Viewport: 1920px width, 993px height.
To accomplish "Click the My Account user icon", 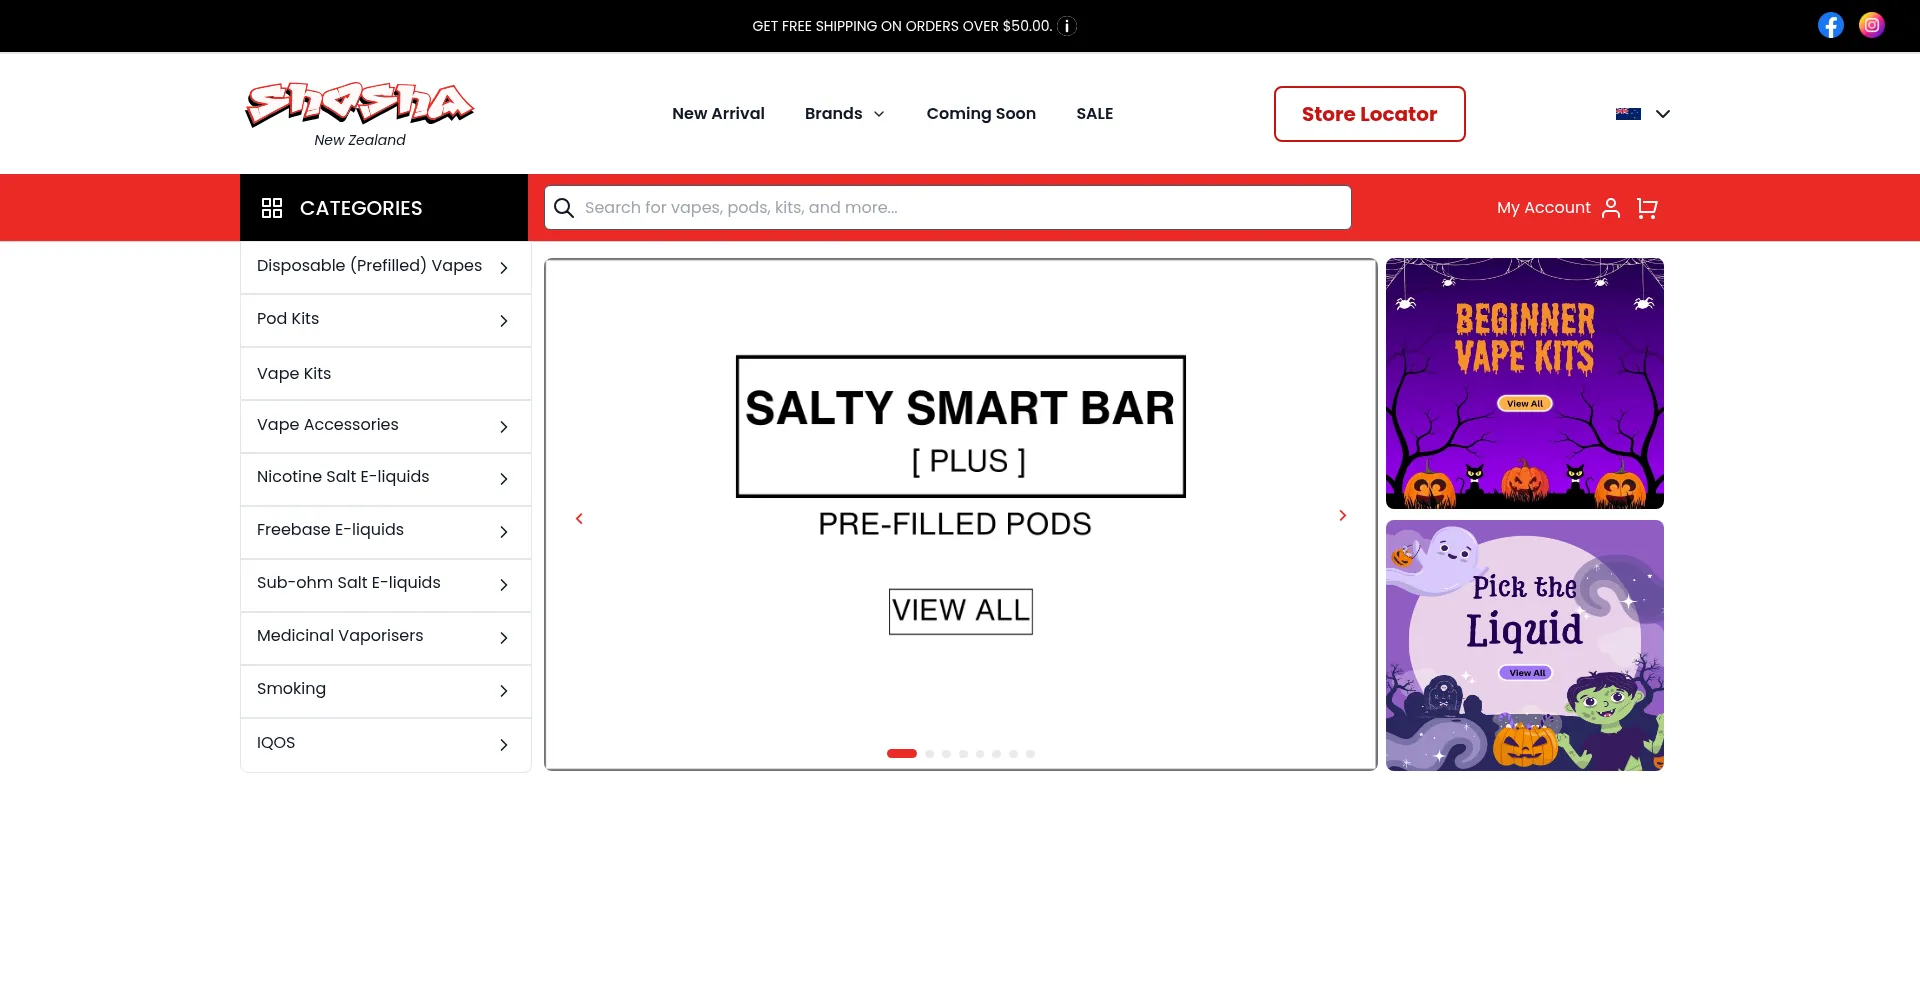I will click(1610, 208).
